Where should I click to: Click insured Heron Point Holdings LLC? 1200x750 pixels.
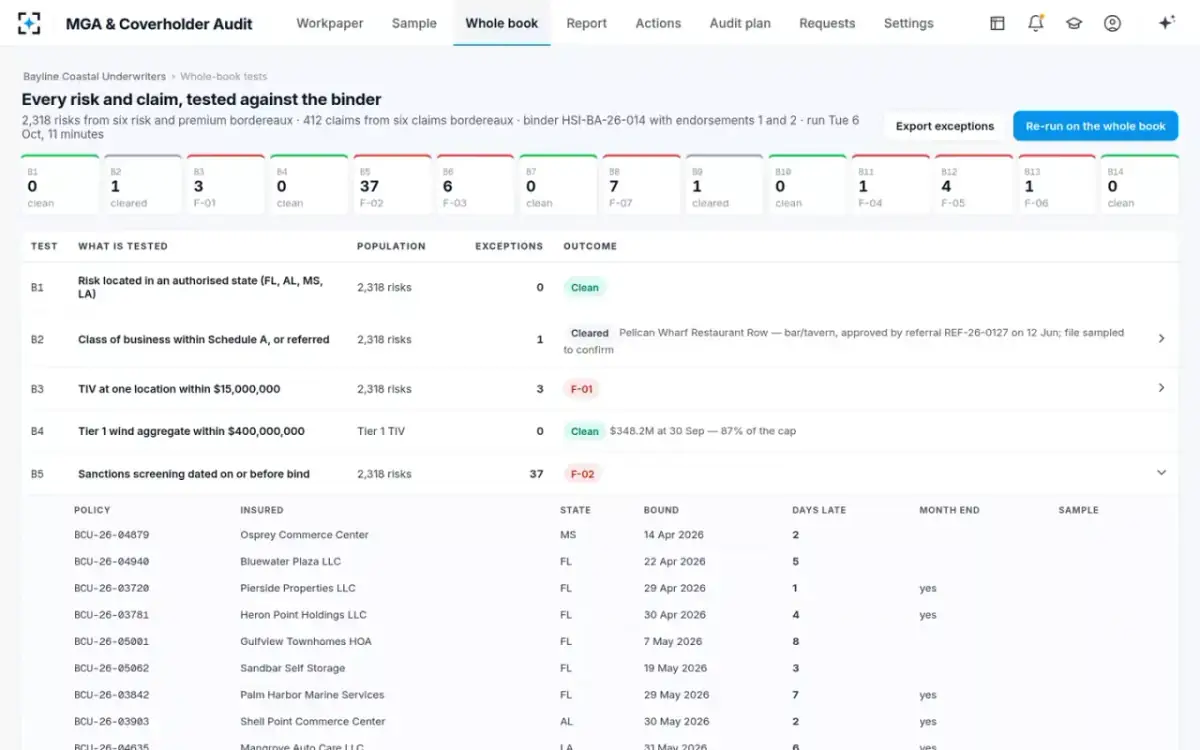coord(303,615)
